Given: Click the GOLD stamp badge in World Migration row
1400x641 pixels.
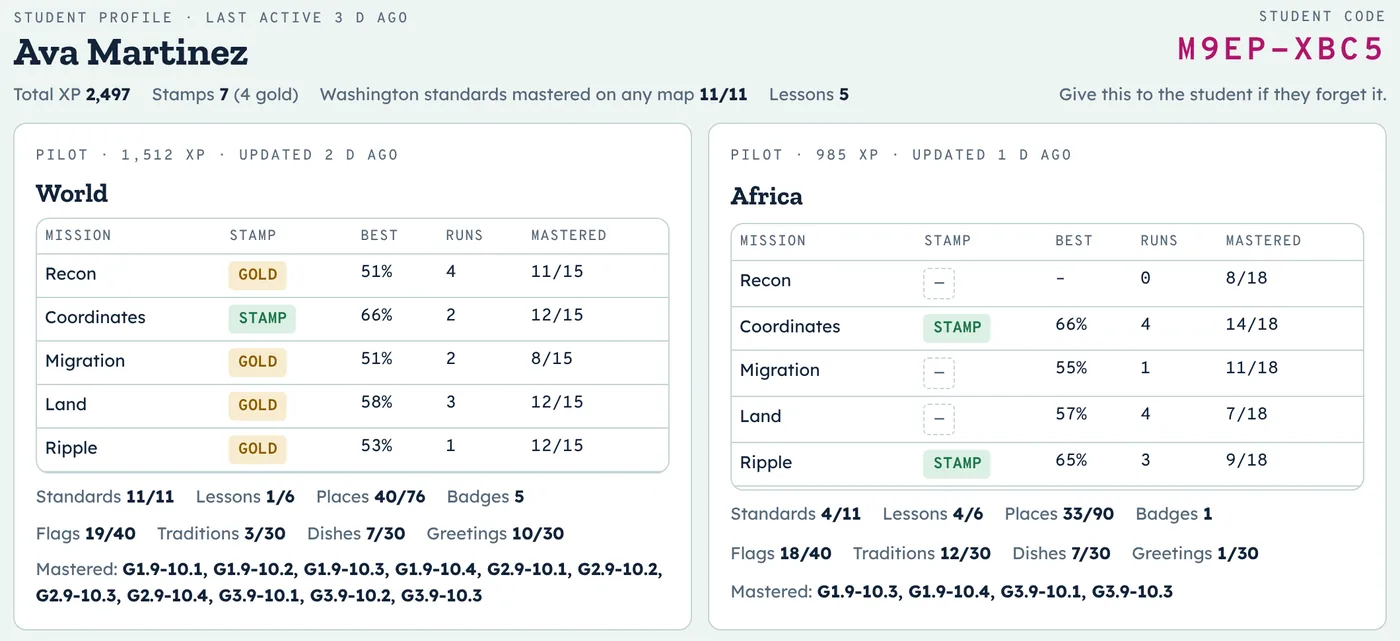Looking at the screenshot, I should 257,362.
